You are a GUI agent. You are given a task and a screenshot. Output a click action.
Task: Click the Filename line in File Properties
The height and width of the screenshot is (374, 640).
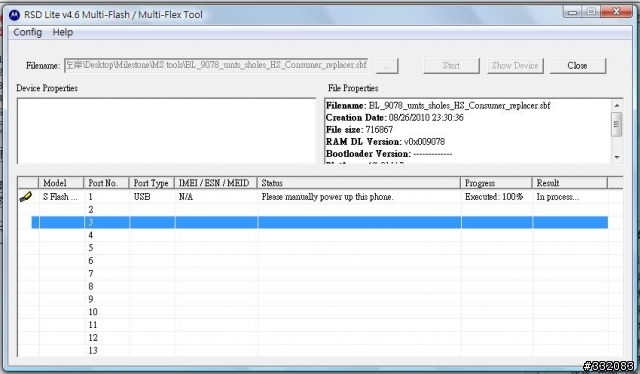438,106
